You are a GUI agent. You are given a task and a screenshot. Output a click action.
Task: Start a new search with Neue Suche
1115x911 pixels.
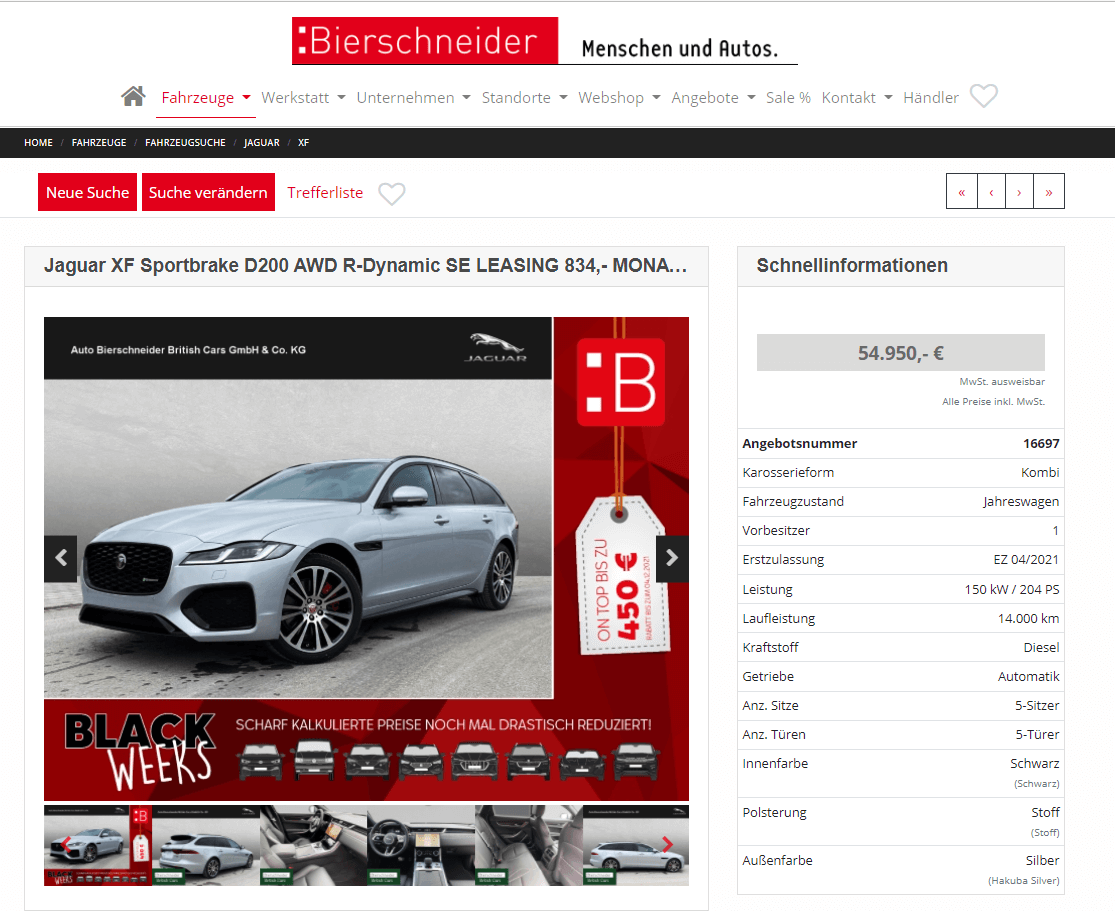coord(87,192)
